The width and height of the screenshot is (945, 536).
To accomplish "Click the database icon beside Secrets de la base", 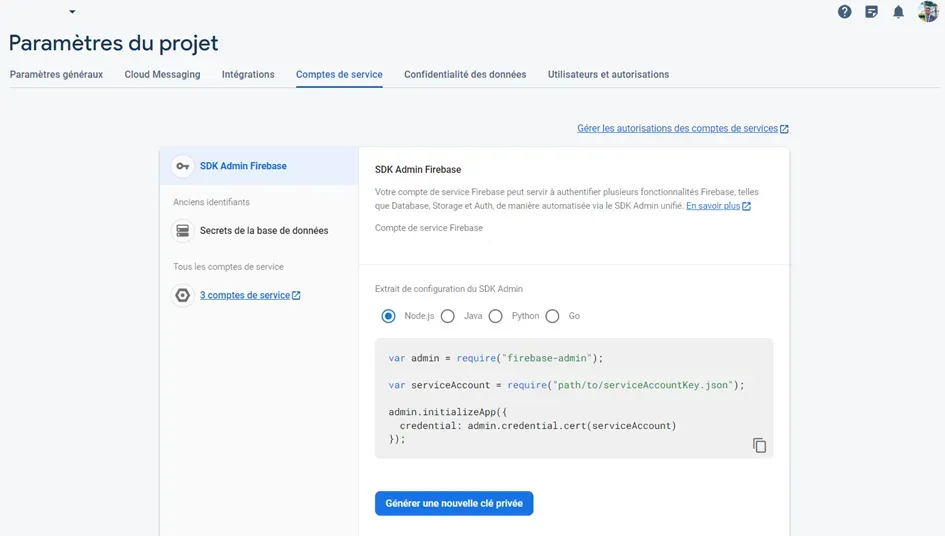I will 183,230.
